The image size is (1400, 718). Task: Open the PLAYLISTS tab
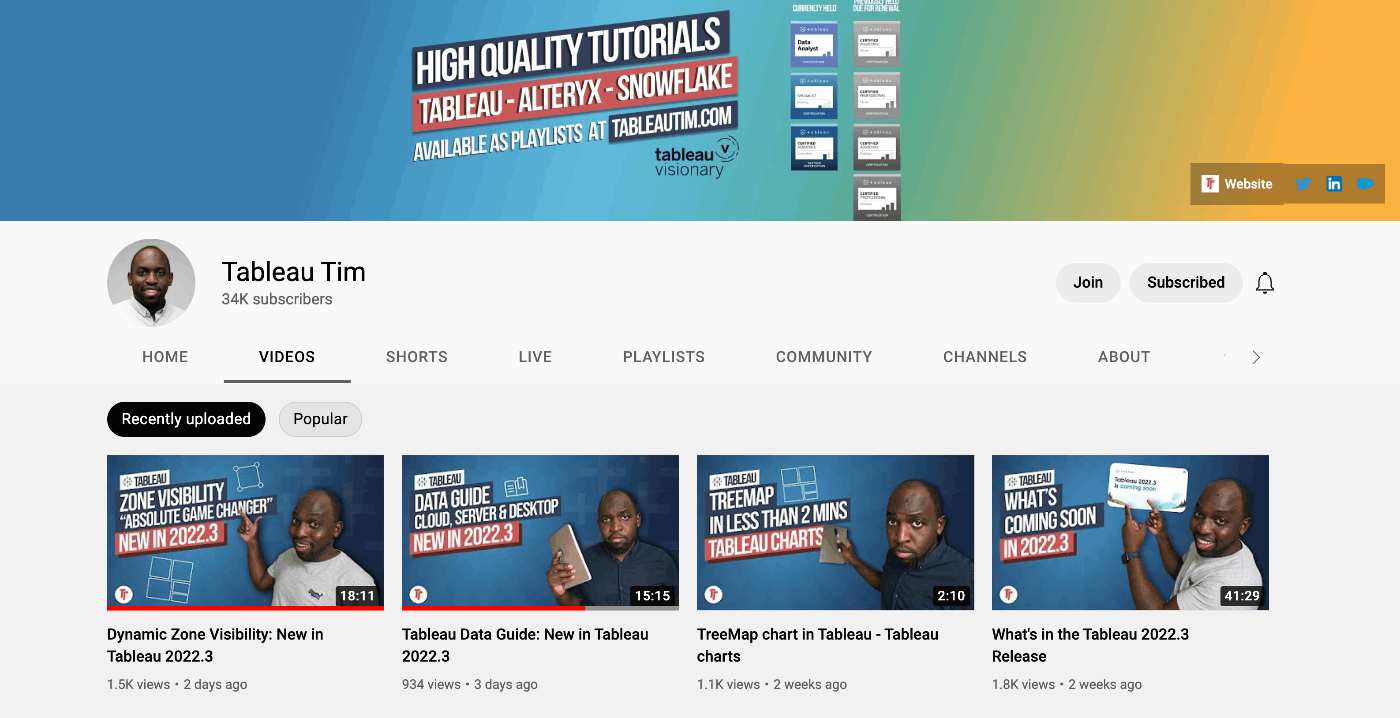coord(664,357)
